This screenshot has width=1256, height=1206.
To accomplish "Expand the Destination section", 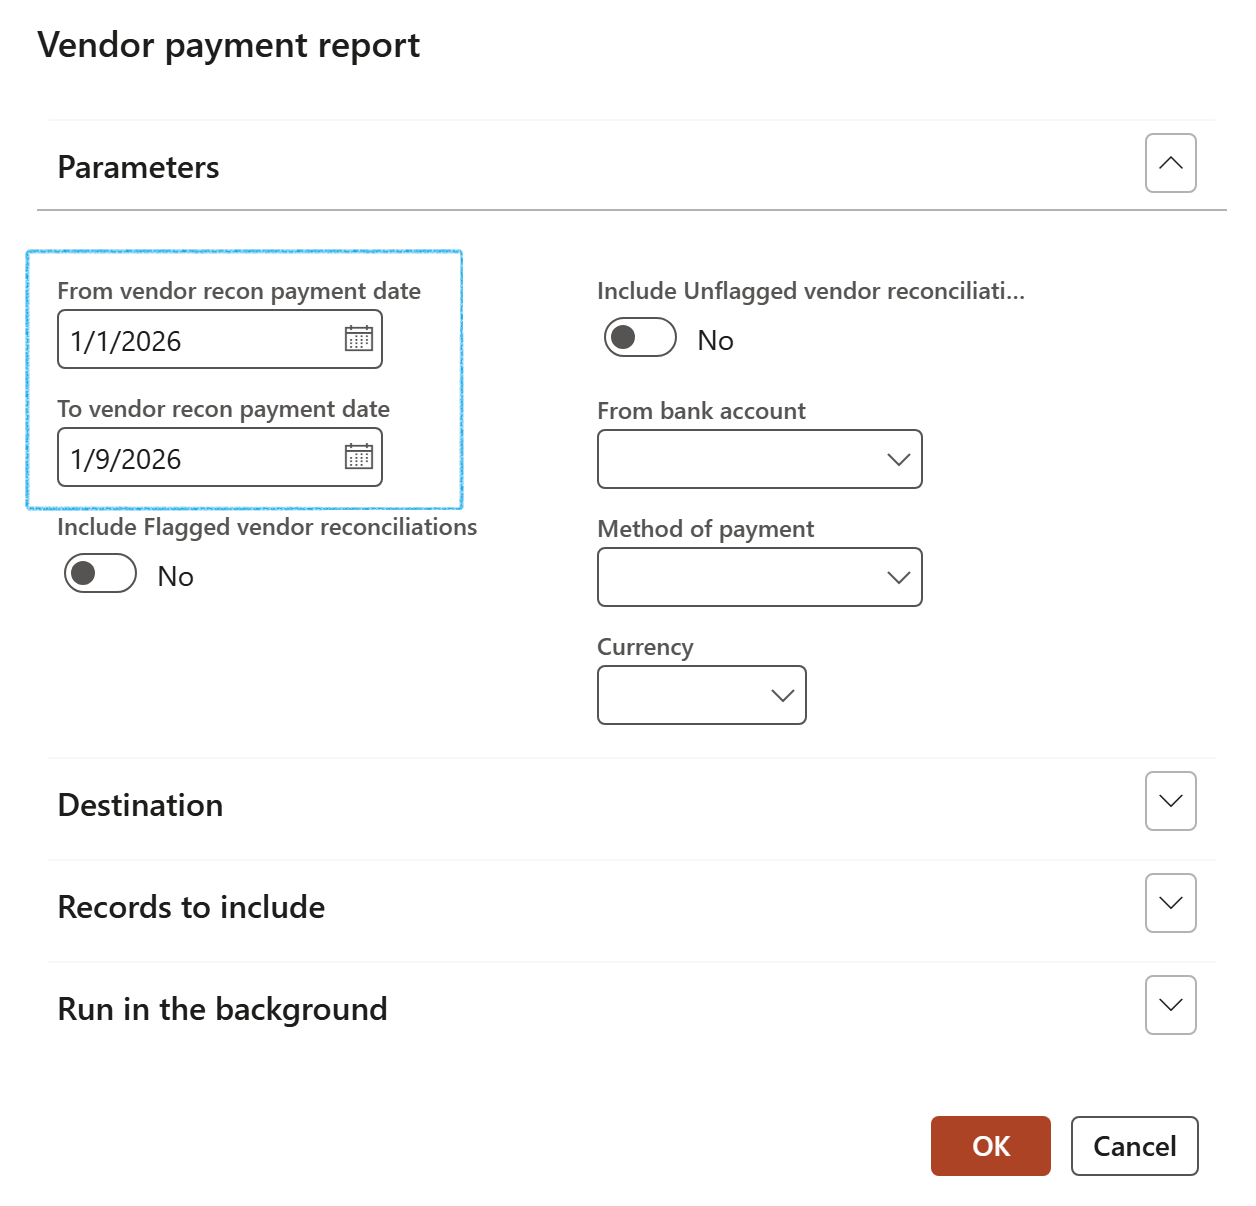I will pos(1170,801).
